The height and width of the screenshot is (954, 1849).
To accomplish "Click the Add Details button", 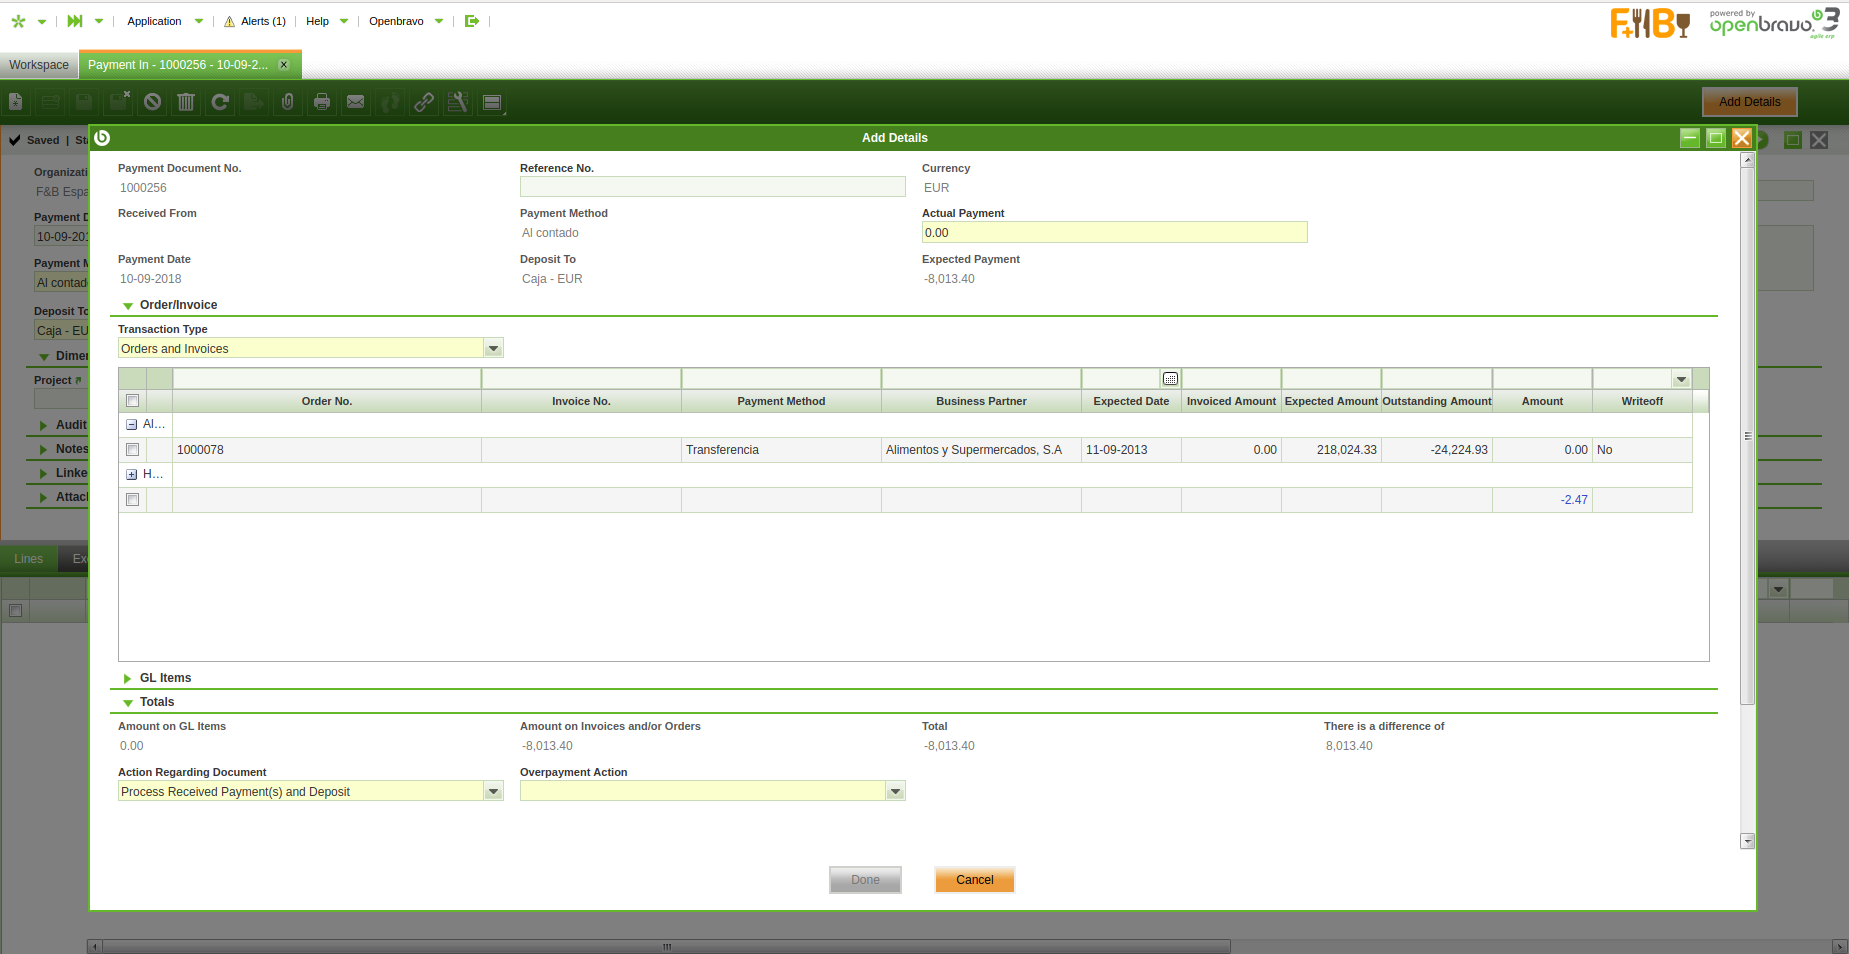I will click(1749, 102).
